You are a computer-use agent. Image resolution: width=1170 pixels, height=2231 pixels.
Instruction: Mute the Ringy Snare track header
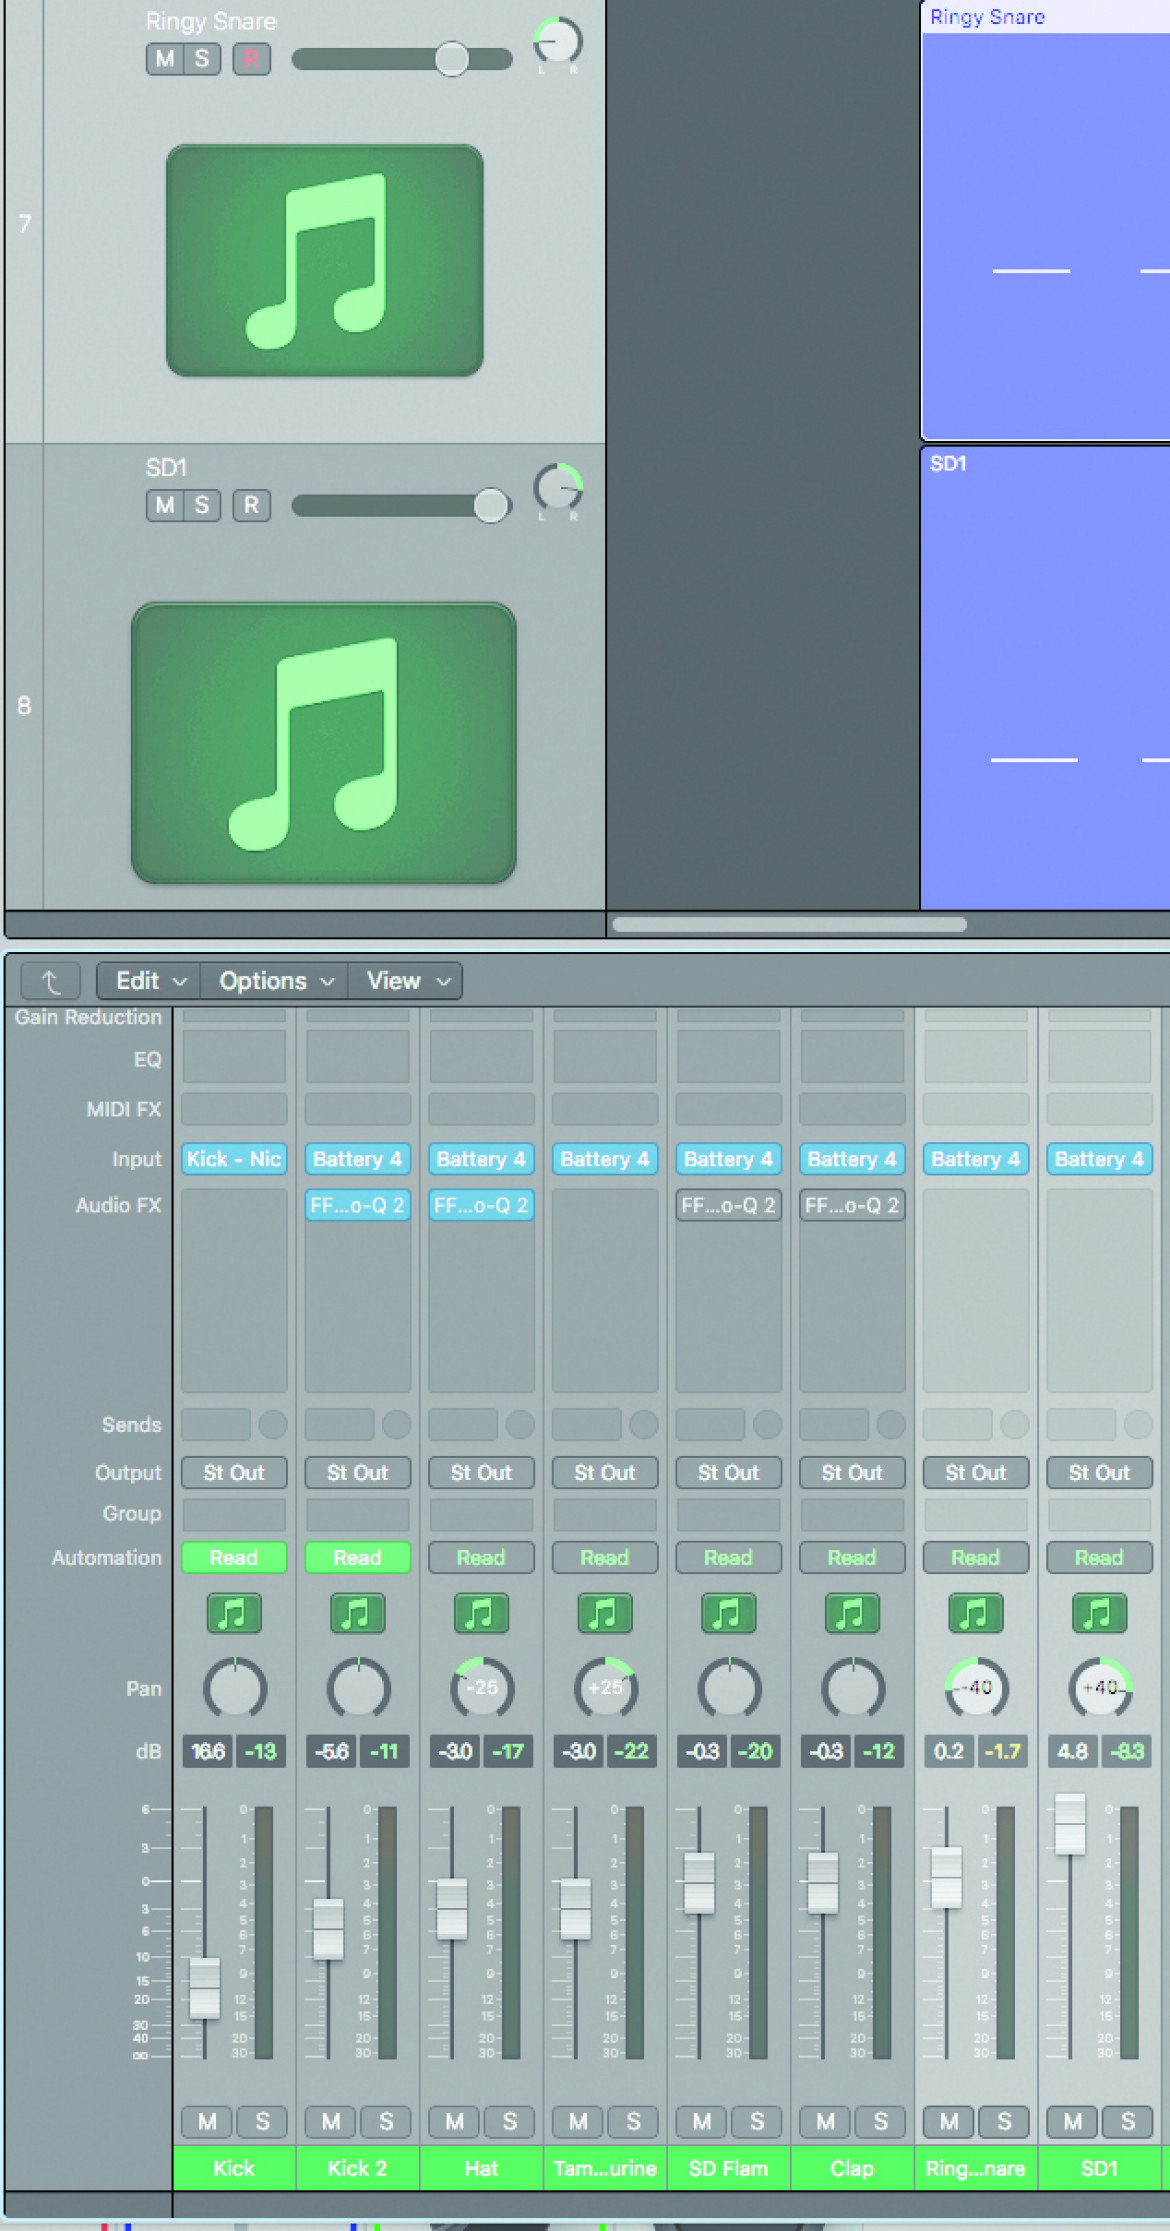(x=165, y=59)
